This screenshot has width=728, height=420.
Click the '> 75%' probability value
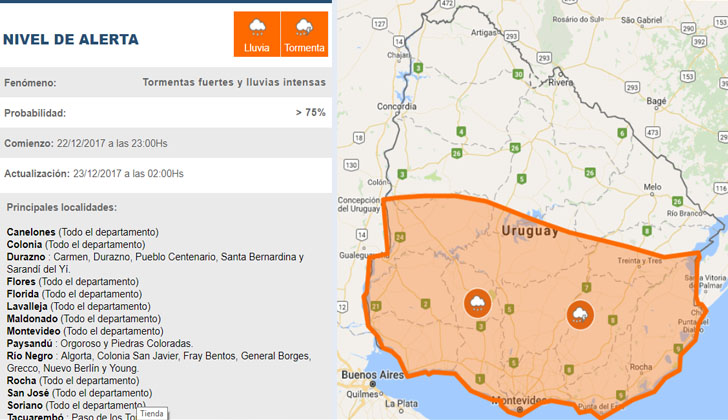coord(311,112)
